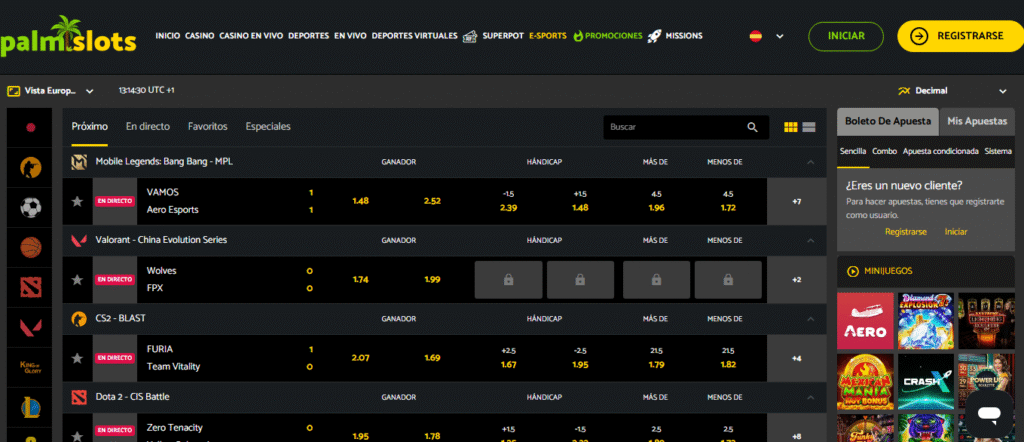The height and width of the screenshot is (442, 1024).
Task: Switch to the En directo tab
Action: (147, 127)
